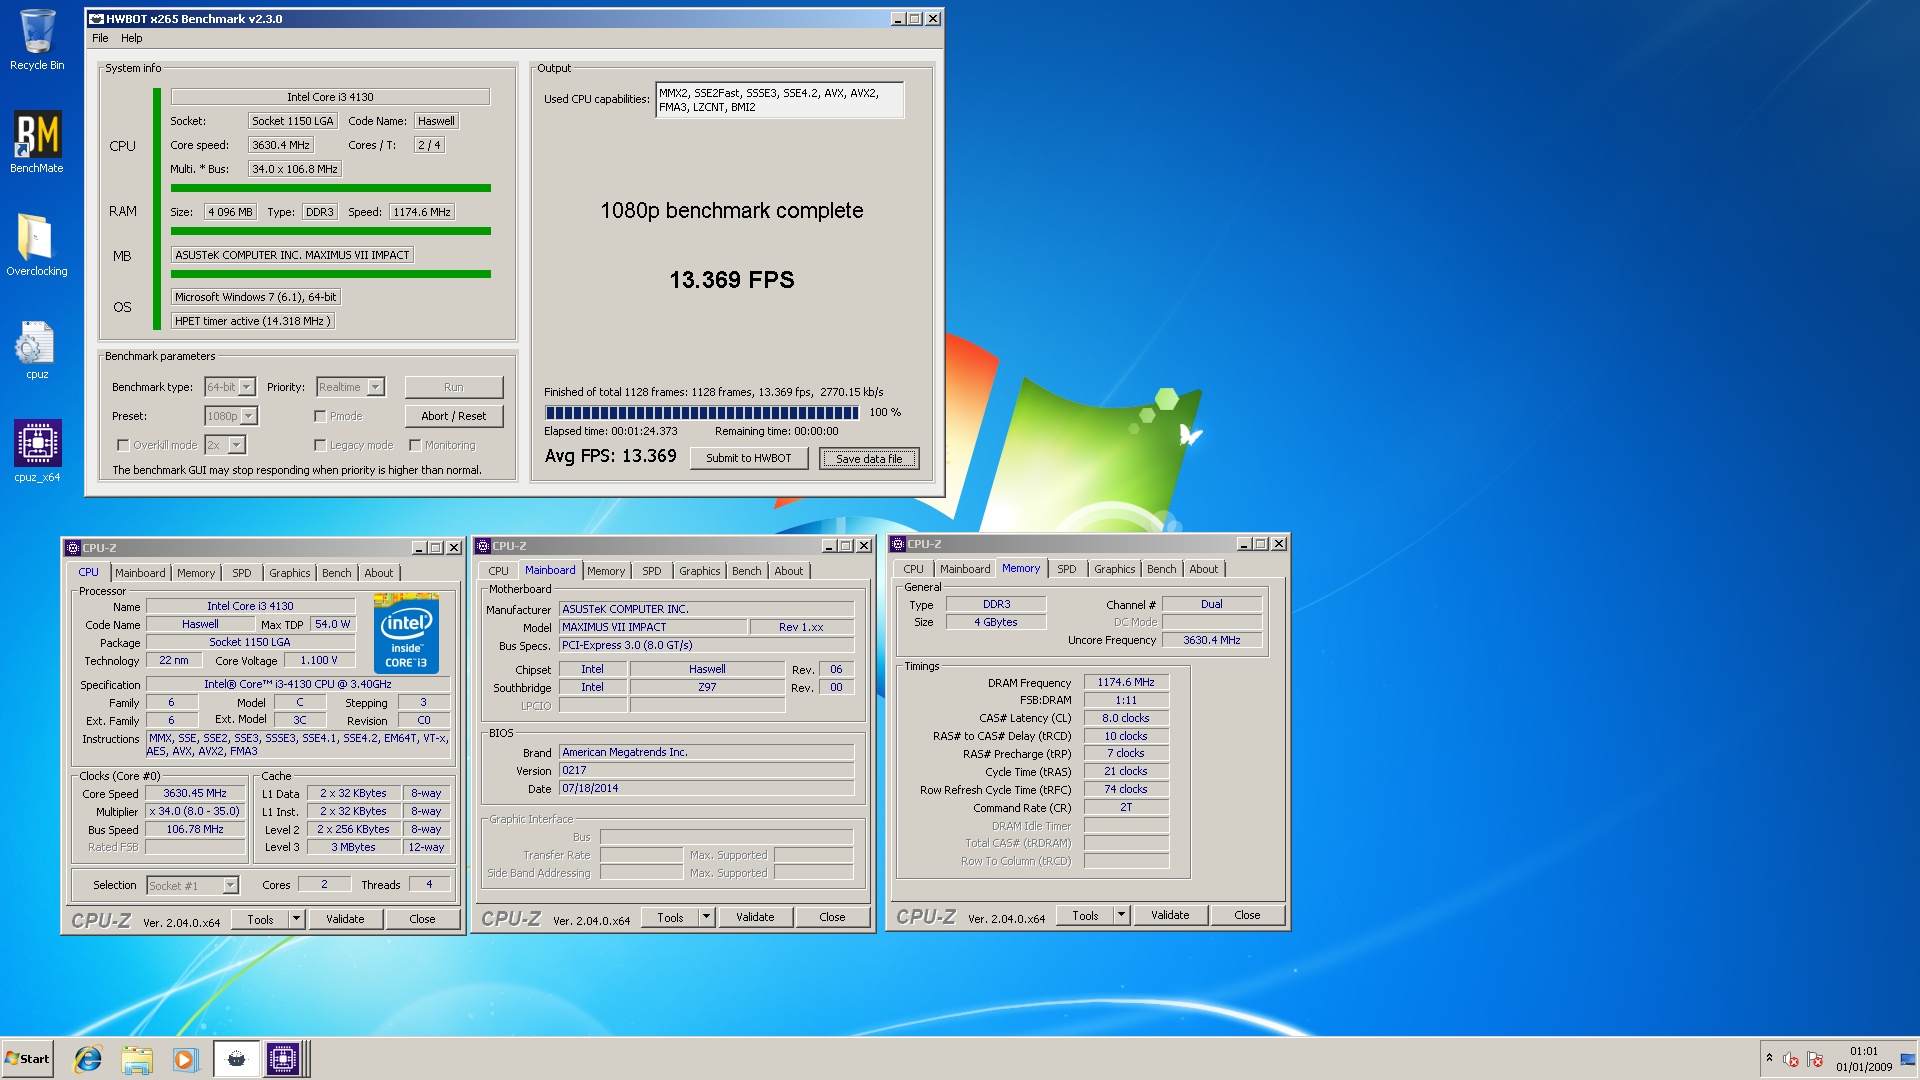Click the CPU-Z CPU window title icon
The width and height of the screenshot is (1920, 1080).
pyautogui.click(x=72, y=548)
